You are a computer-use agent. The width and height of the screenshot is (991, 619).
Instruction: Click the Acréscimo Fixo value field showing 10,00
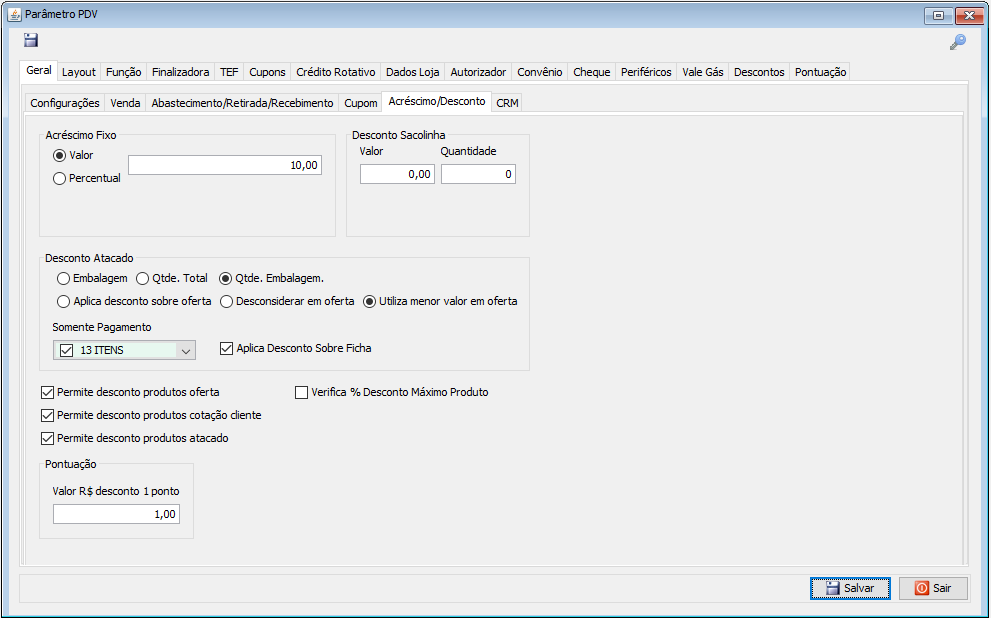click(225, 166)
